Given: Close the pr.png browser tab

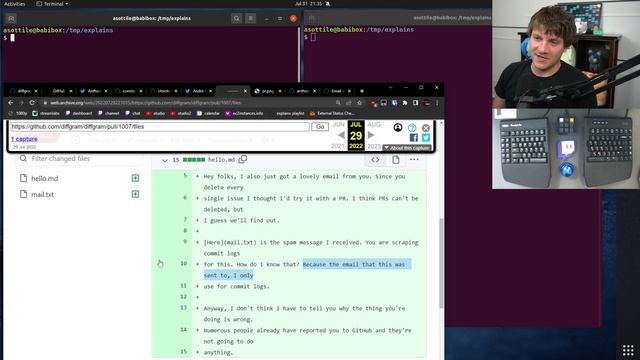Looking at the screenshot, I should (280, 91).
